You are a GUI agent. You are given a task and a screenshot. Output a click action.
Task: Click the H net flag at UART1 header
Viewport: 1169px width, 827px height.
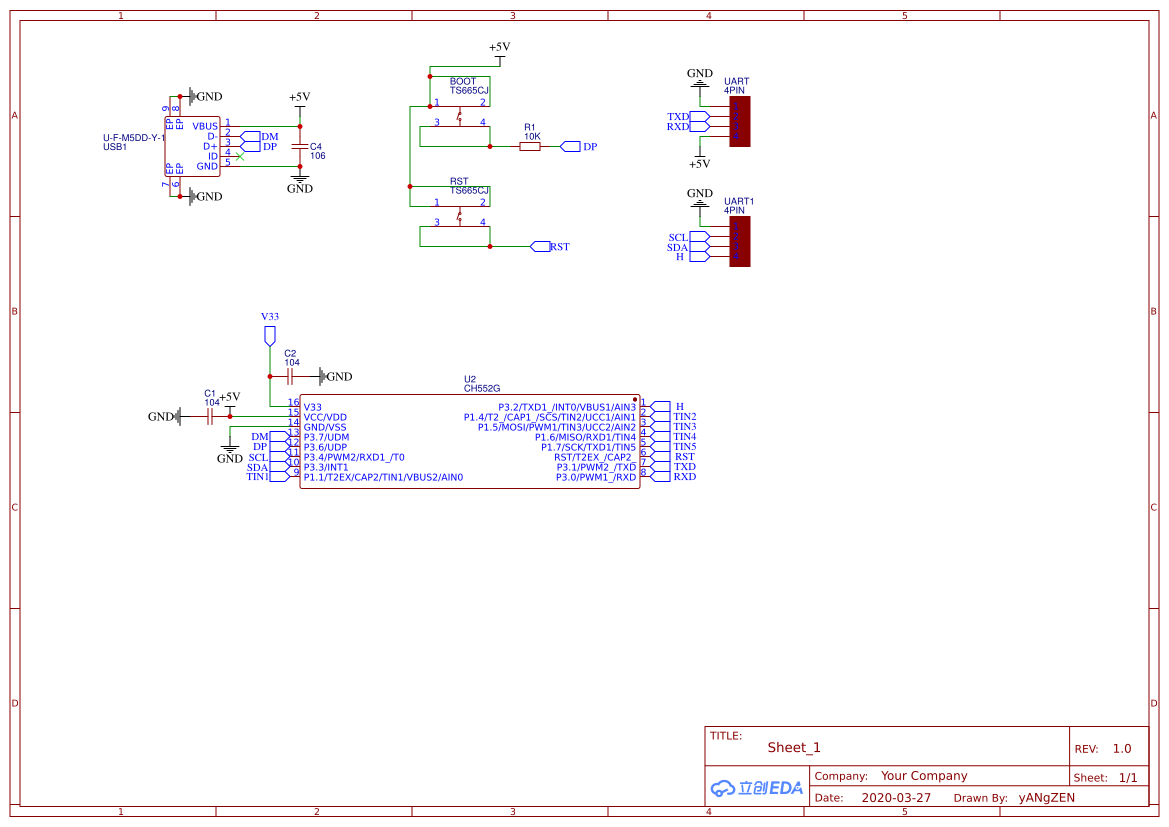tap(700, 257)
